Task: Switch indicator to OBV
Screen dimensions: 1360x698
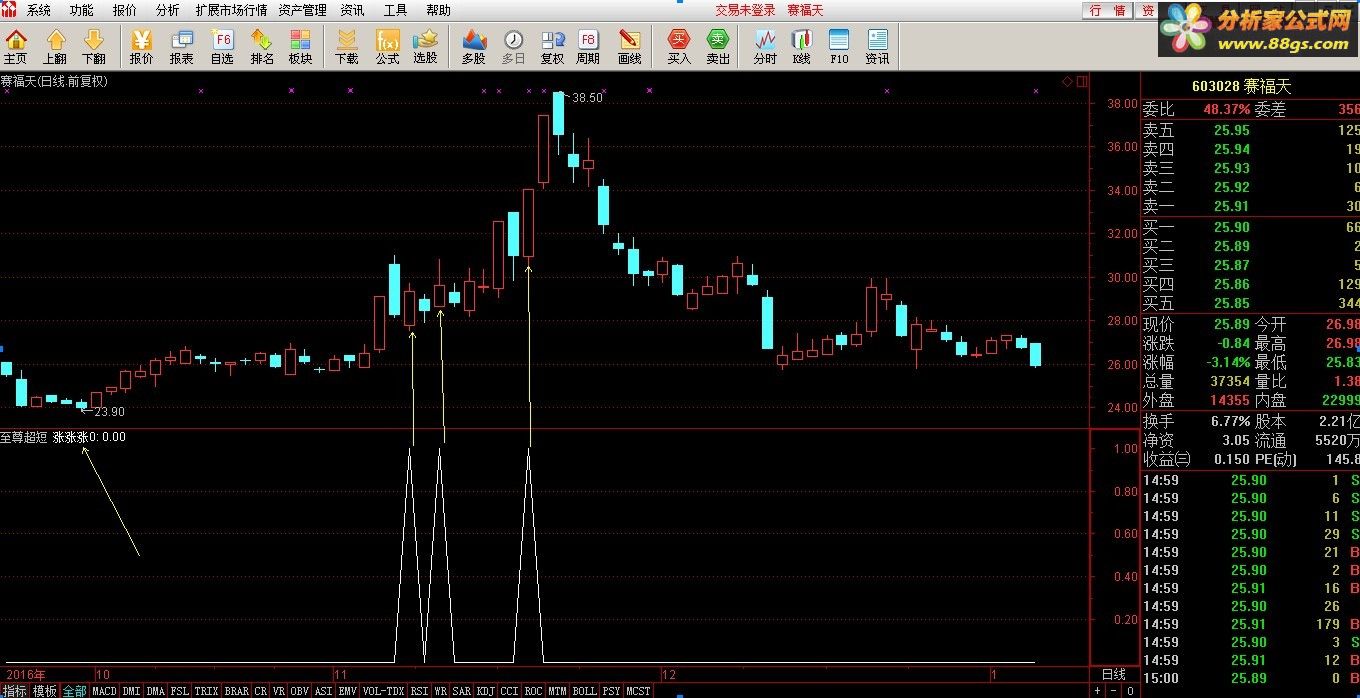Action: [x=299, y=691]
